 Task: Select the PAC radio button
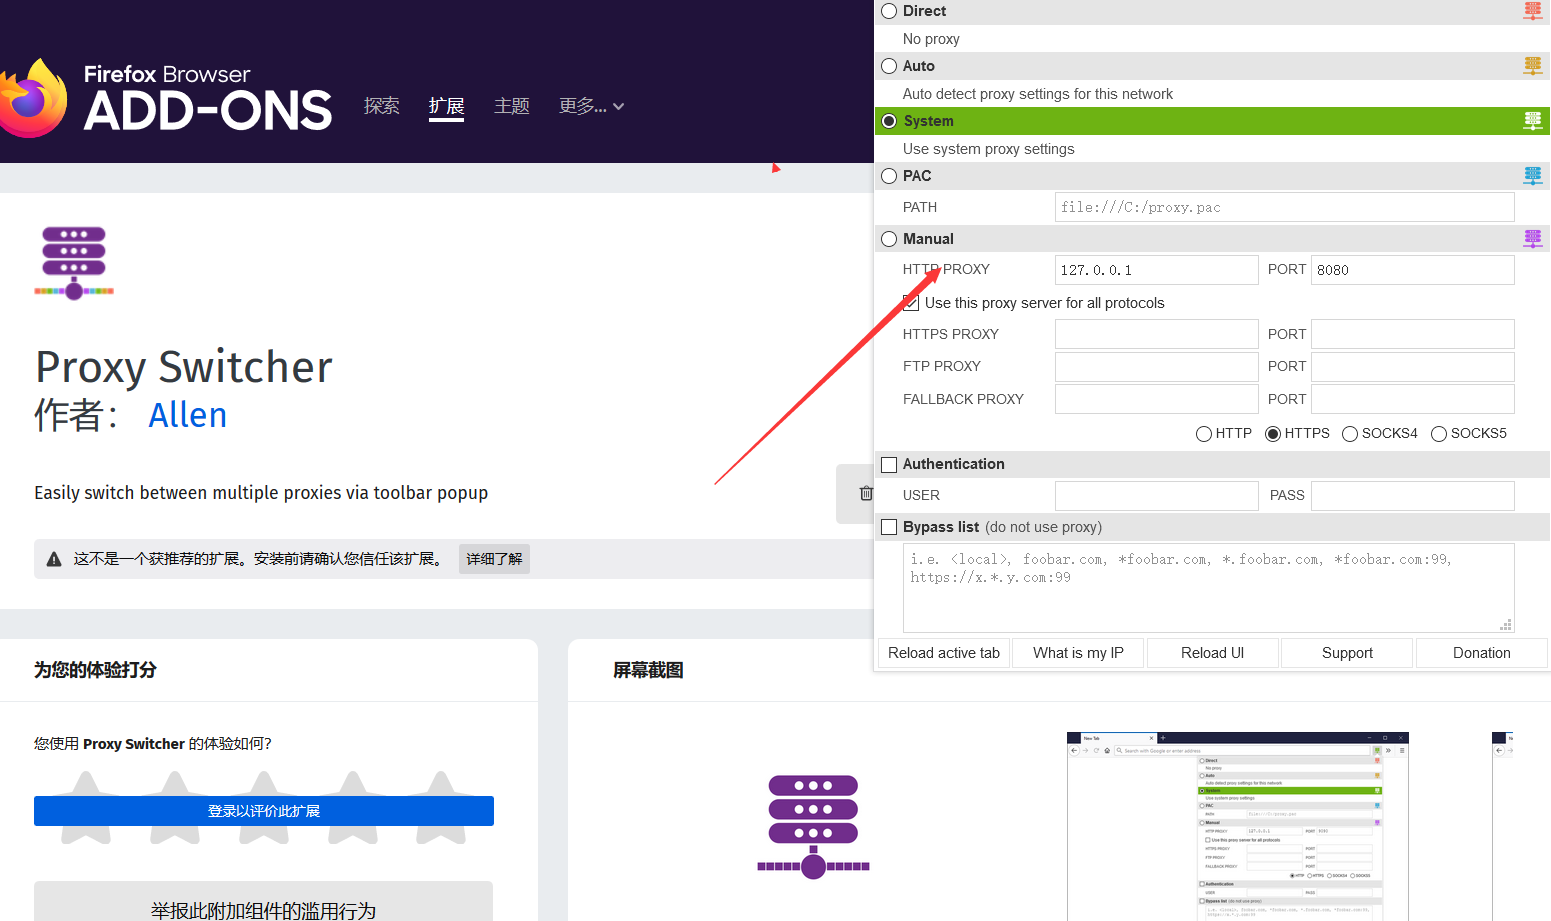tap(889, 176)
